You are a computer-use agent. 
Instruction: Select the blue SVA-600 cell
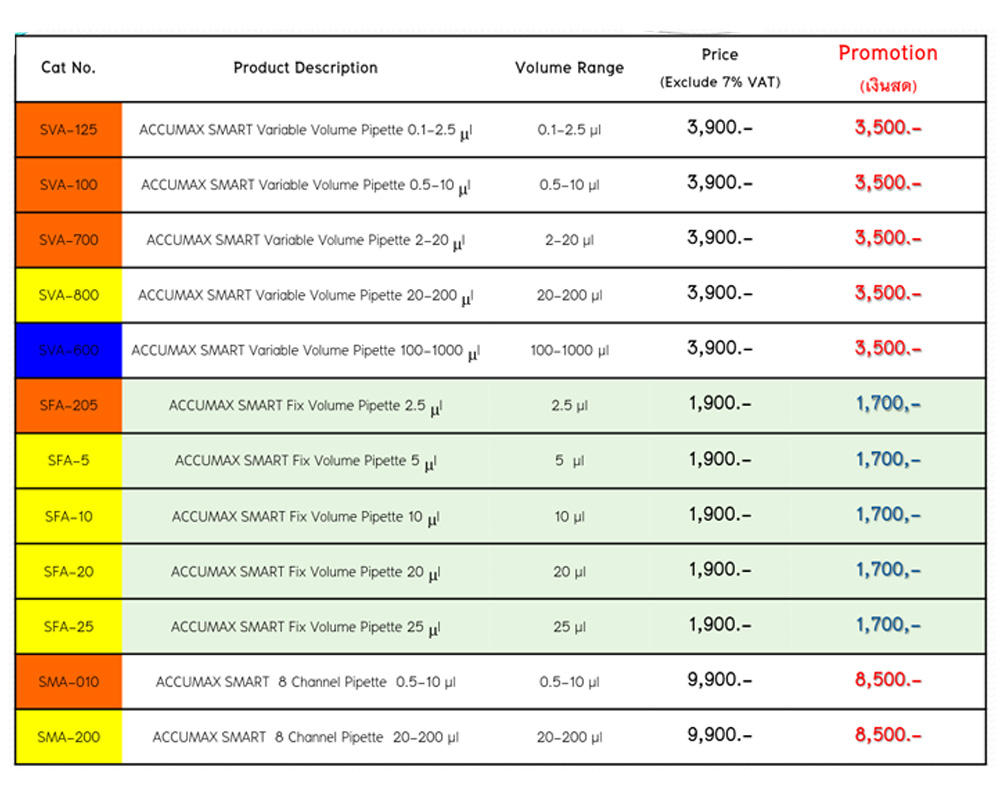pyautogui.click(x=69, y=350)
